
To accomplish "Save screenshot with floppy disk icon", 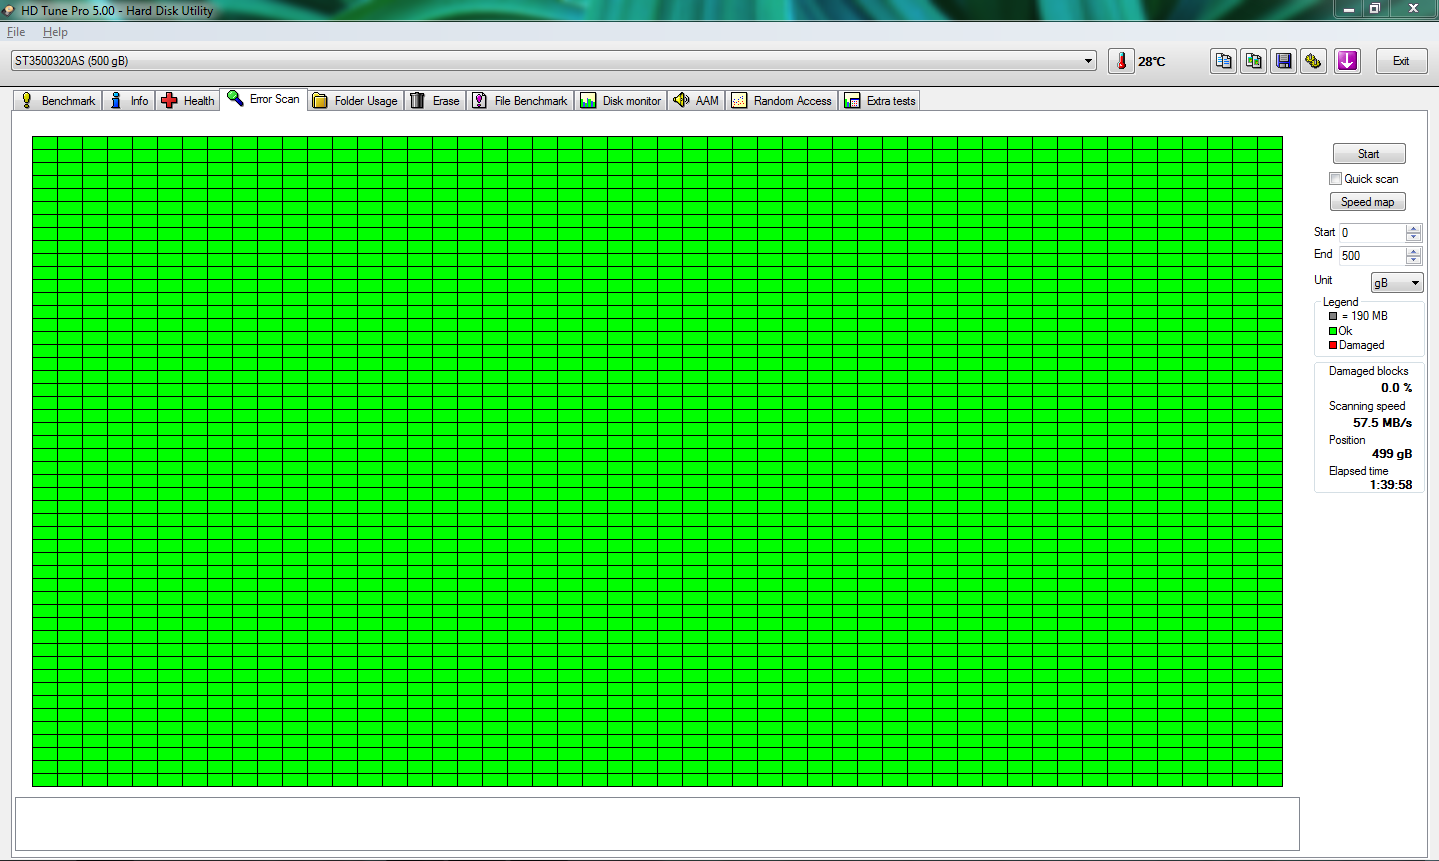I will click(1284, 61).
